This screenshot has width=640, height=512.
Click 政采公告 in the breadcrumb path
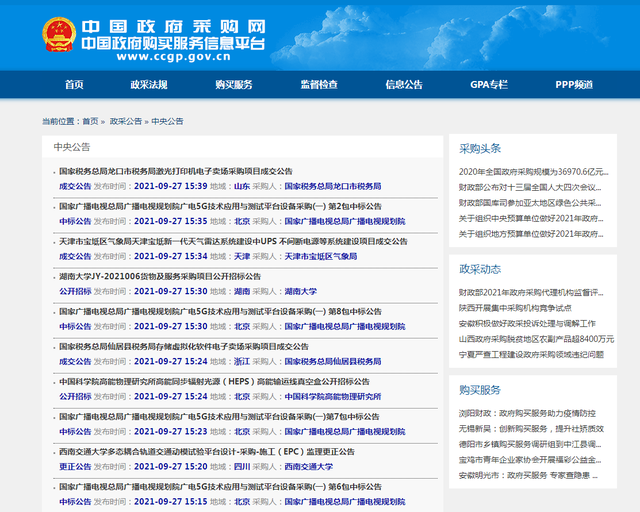[126, 121]
